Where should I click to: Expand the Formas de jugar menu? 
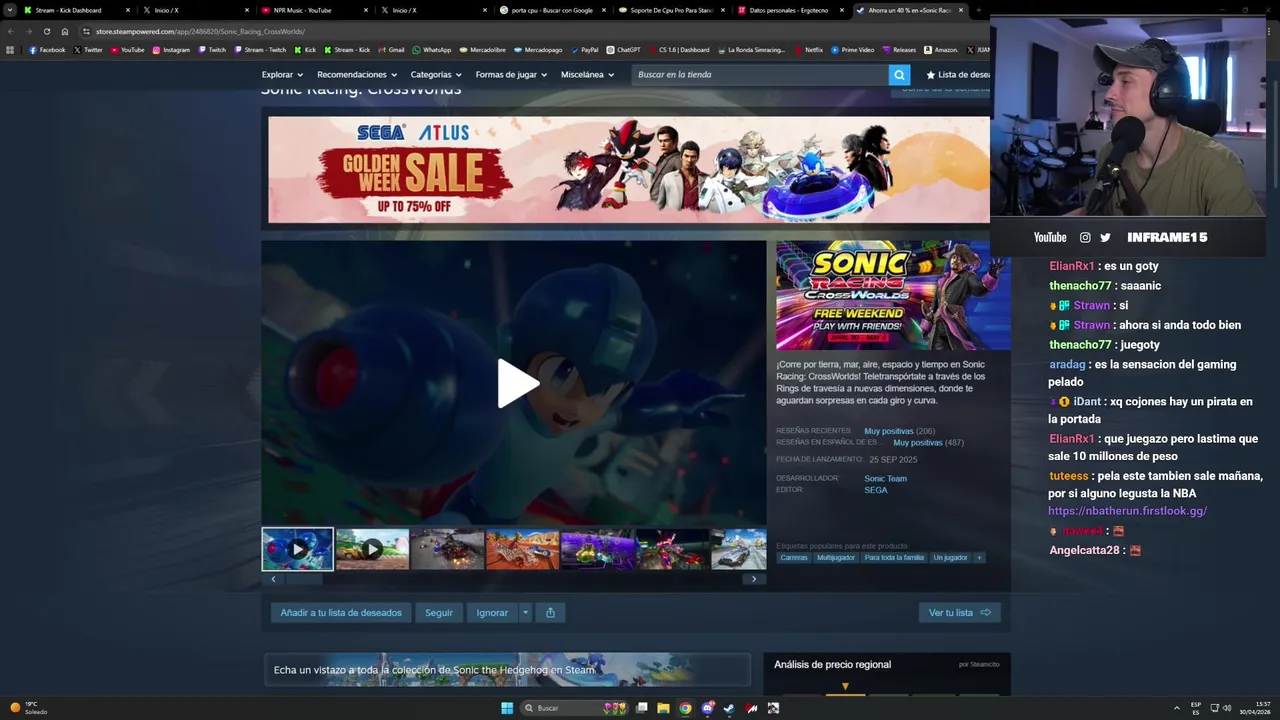click(512, 75)
